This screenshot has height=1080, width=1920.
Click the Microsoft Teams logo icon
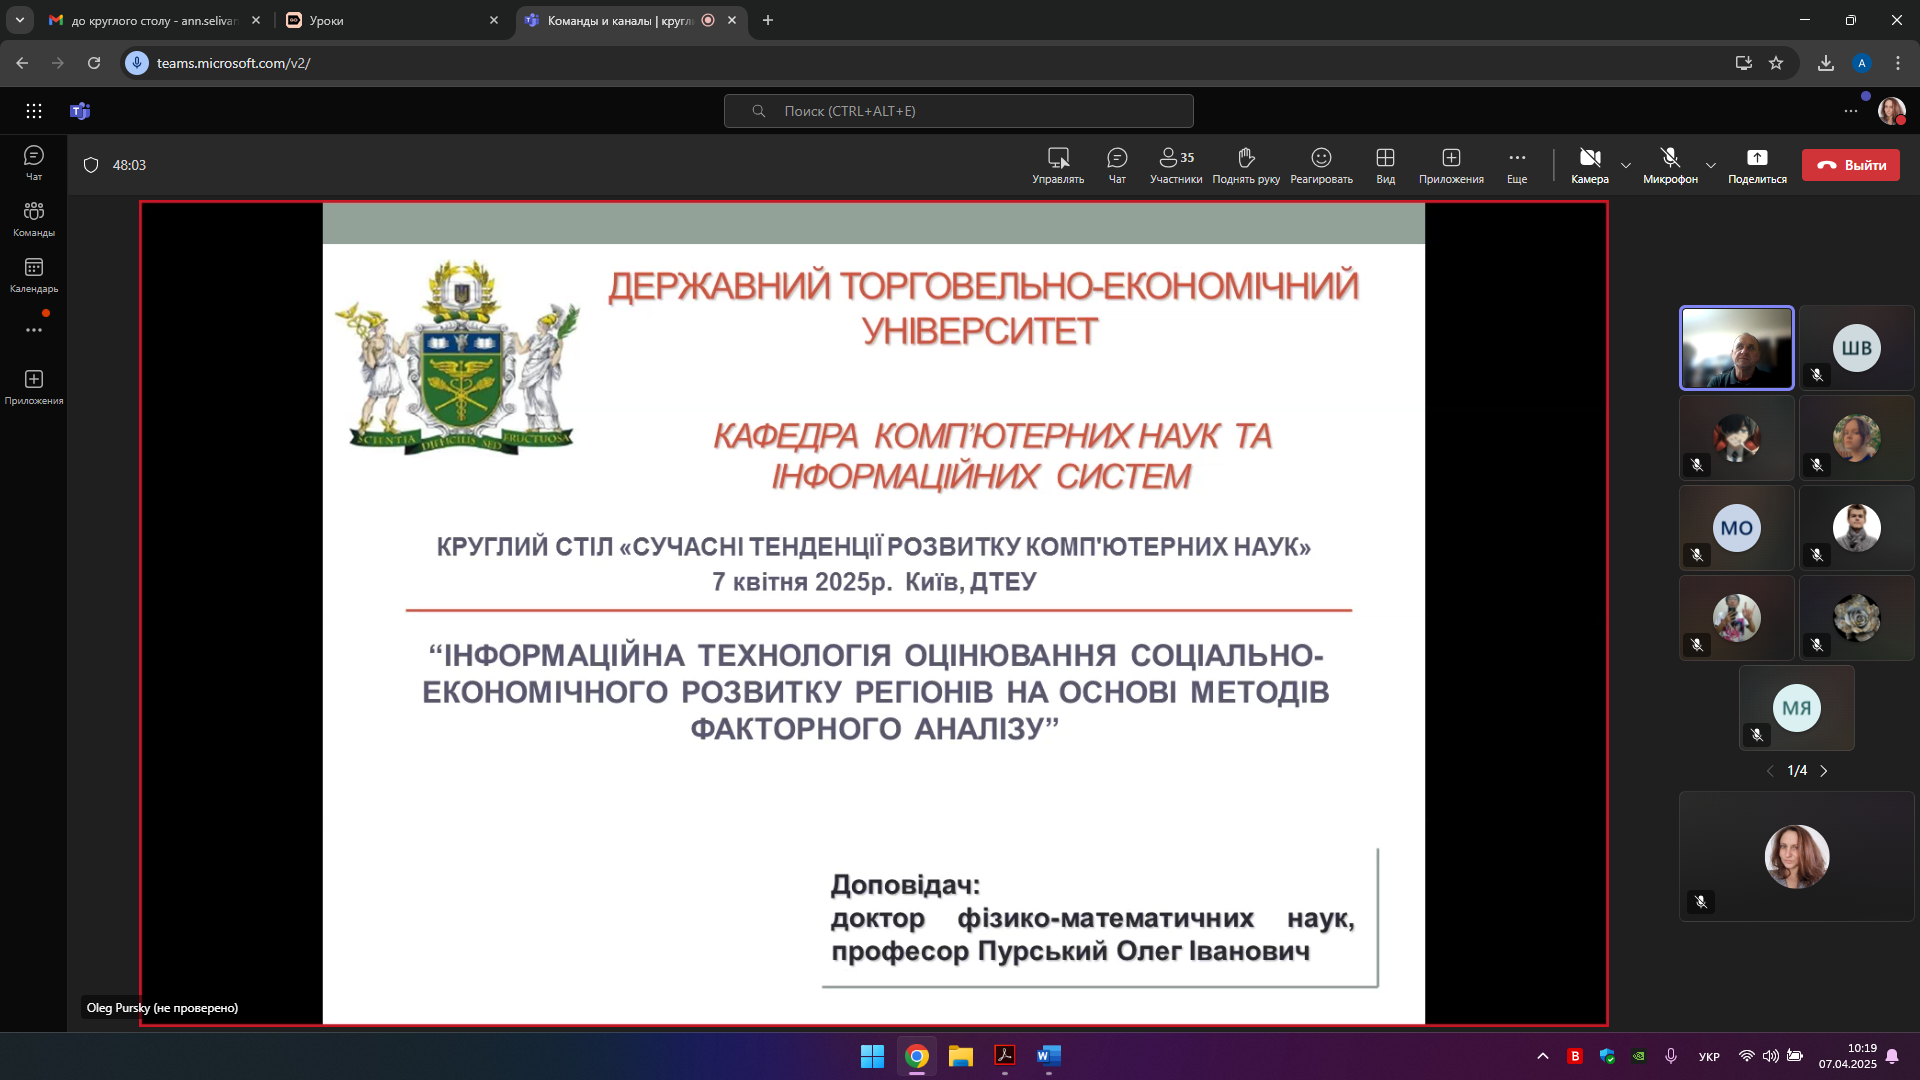click(x=80, y=111)
